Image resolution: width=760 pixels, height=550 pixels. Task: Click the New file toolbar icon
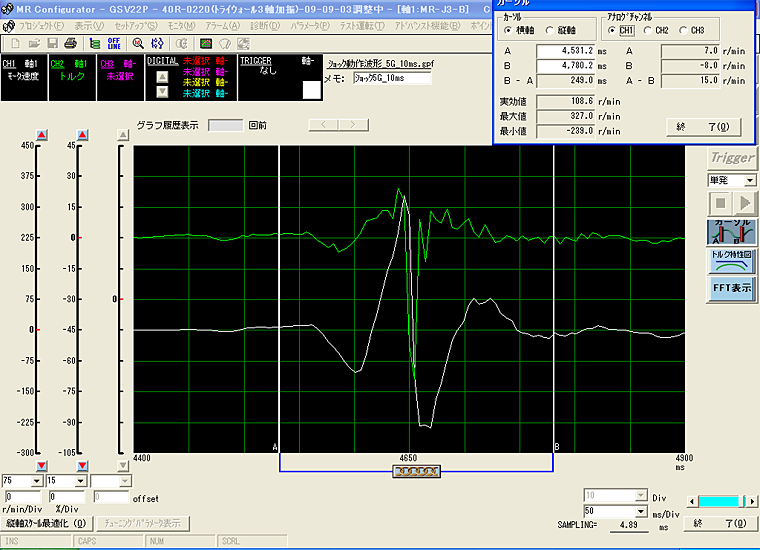click(x=16, y=44)
